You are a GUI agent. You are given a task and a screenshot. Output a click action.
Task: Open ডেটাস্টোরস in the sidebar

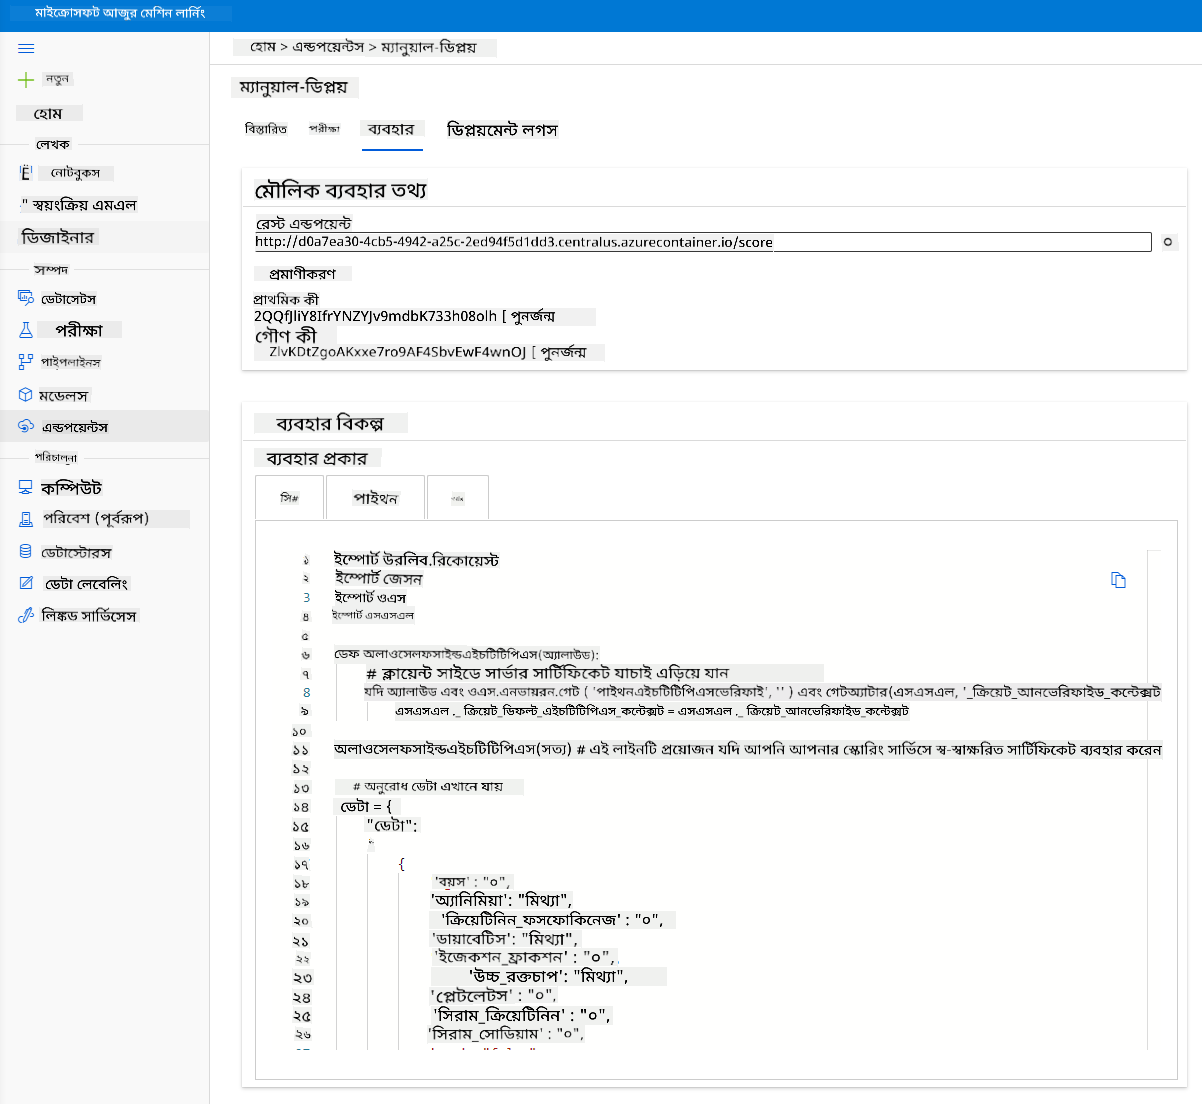[76, 552]
